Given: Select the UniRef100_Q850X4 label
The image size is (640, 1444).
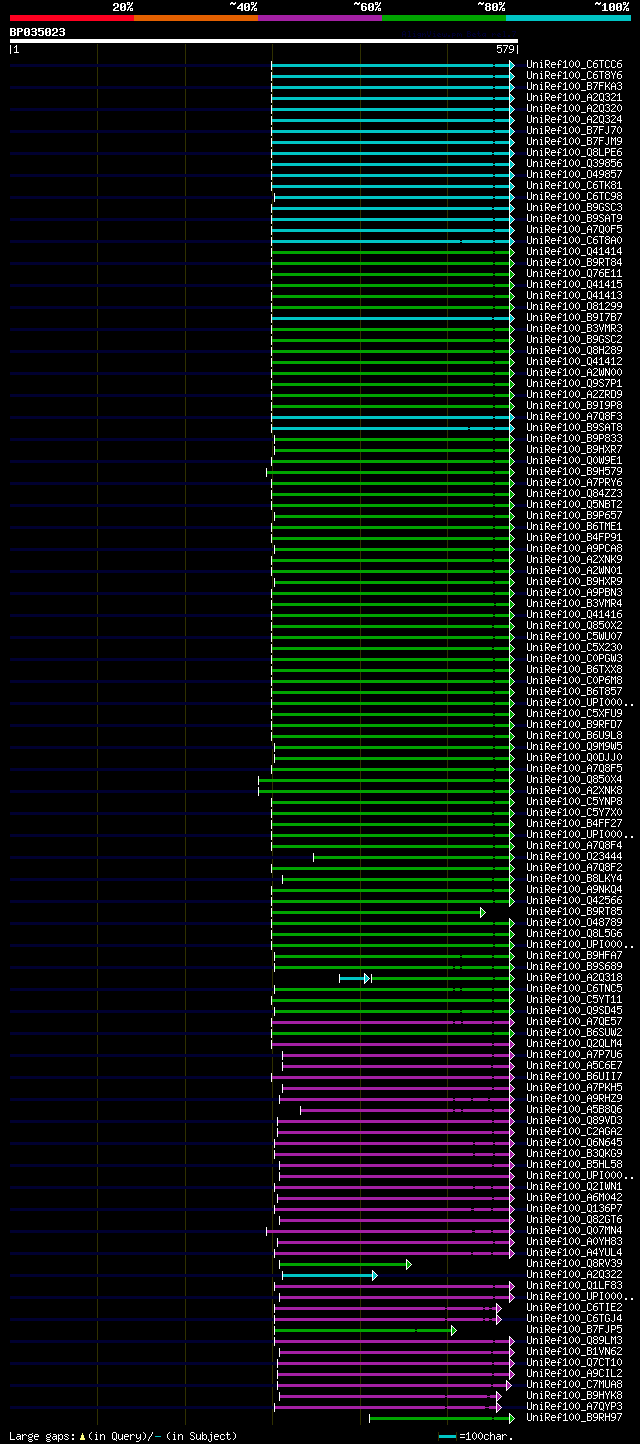Looking at the screenshot, I should point(573,780).
